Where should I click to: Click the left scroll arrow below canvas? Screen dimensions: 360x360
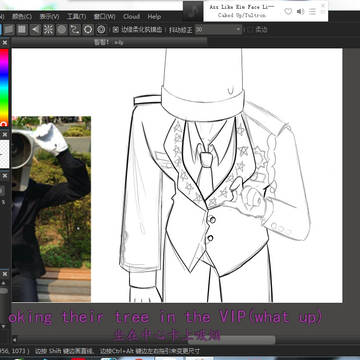pos(14,340)
